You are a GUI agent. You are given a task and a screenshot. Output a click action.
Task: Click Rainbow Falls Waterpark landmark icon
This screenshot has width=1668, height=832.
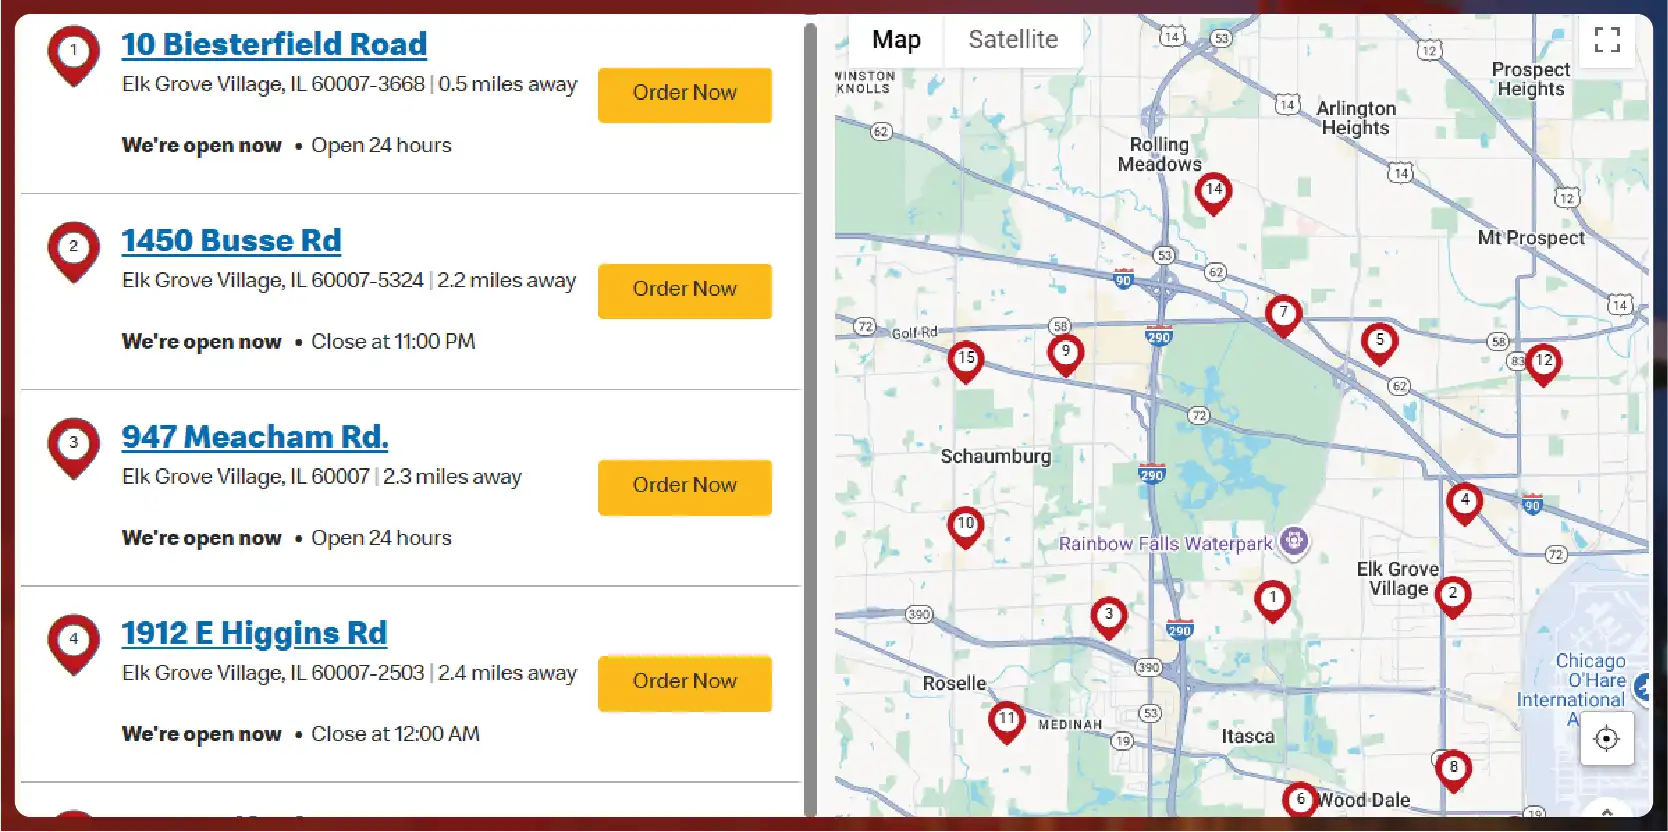pyautogui.click(x=1294, y=542)
